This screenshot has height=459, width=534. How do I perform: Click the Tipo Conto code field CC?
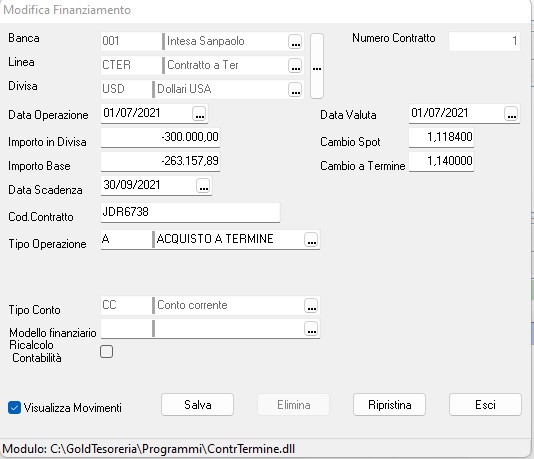[x=126, y=305]
